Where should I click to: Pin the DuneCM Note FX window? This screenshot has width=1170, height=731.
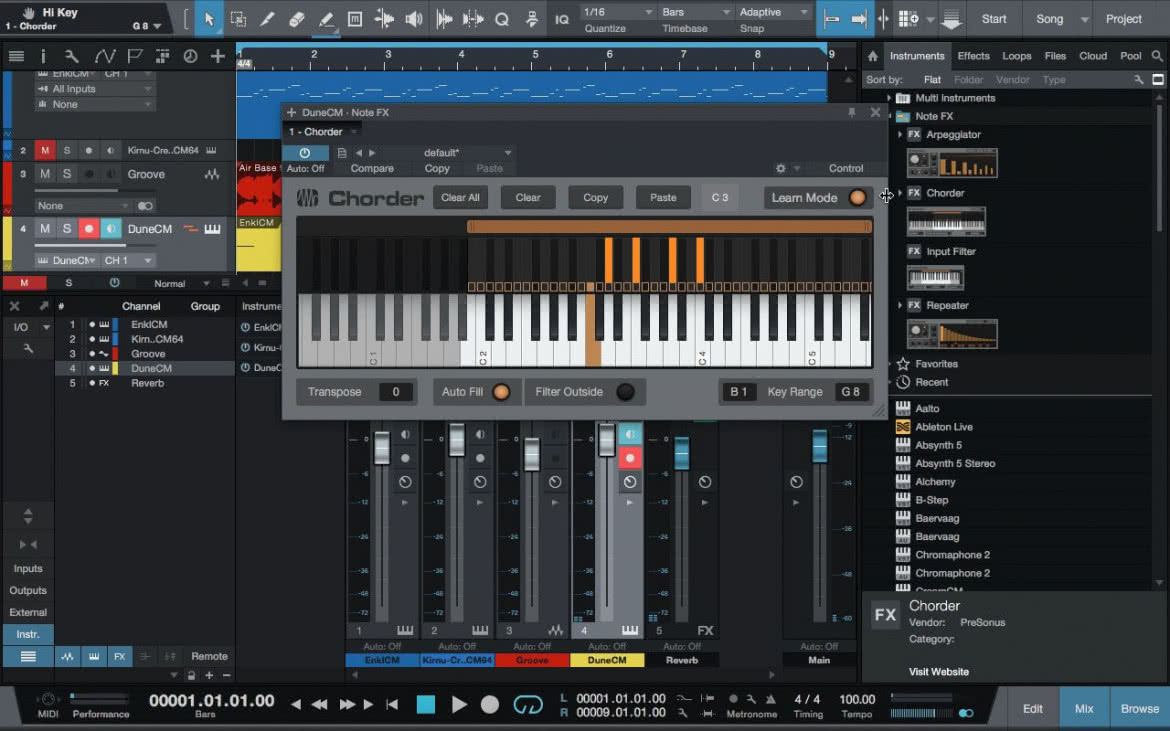pos(851,112)
